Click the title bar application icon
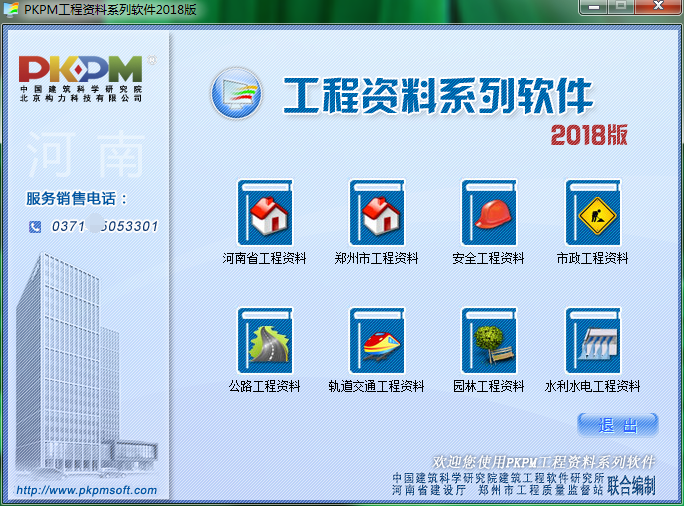This screenshot has width=684, height=506. point(10,9)
